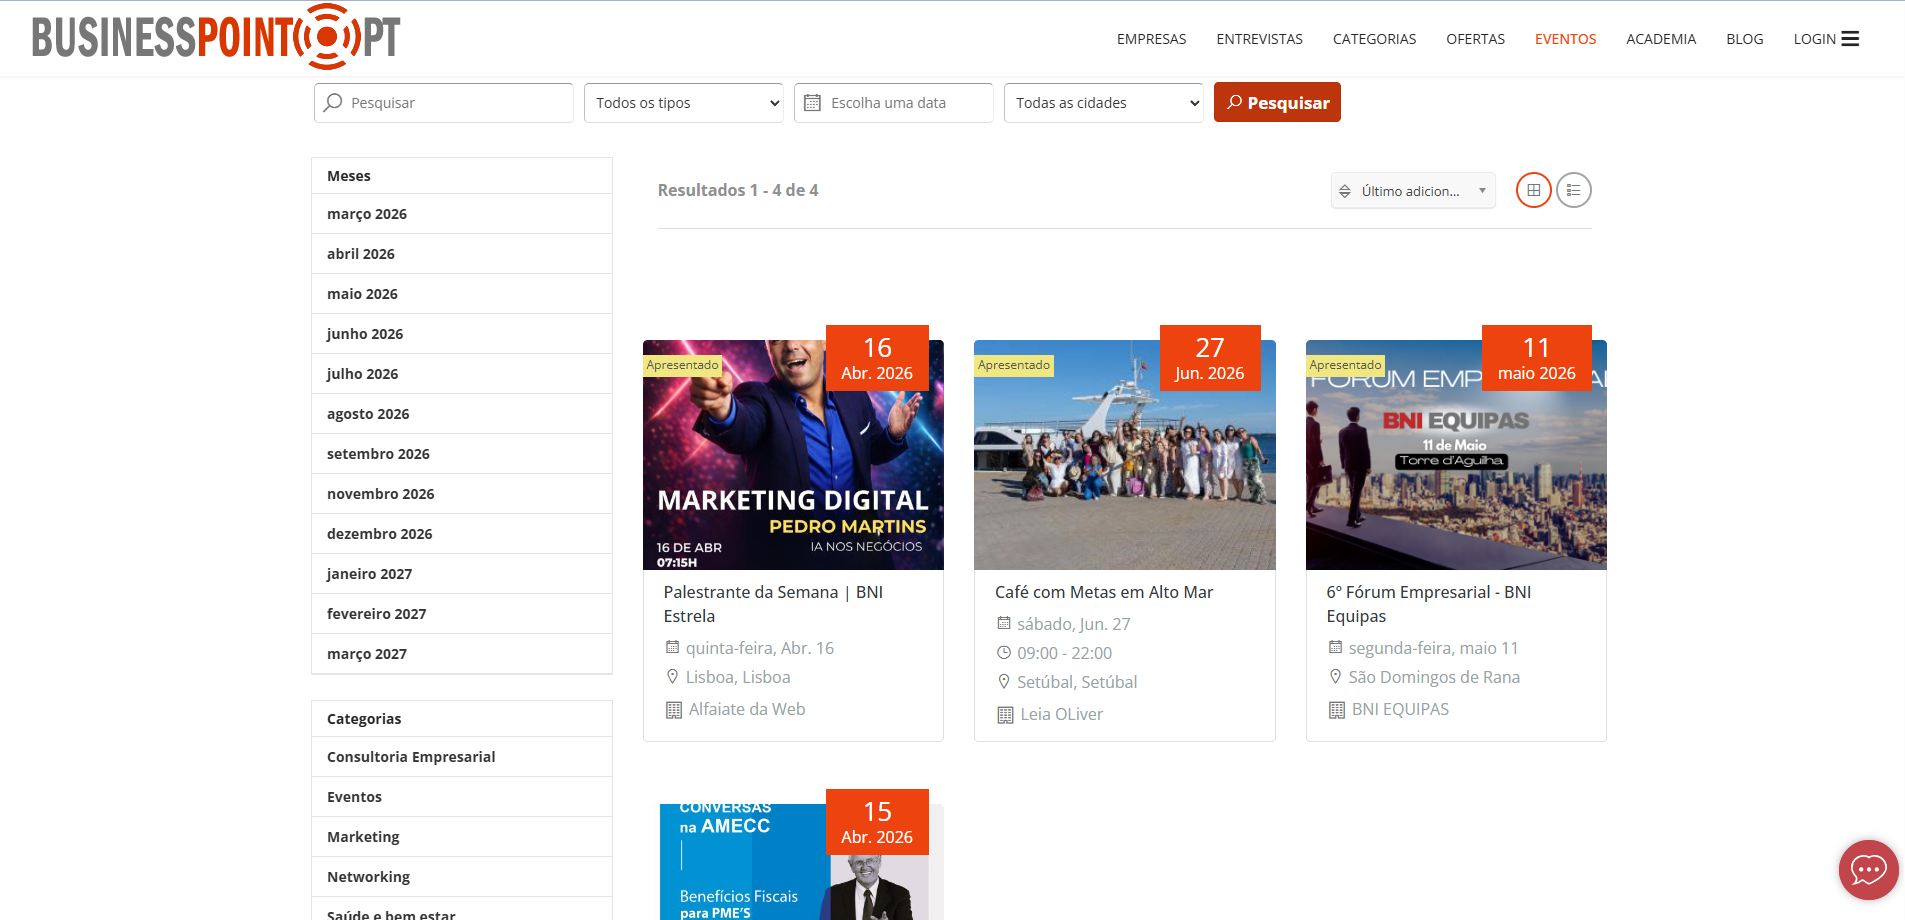Switch to grid view layout

coord(1533,190)
